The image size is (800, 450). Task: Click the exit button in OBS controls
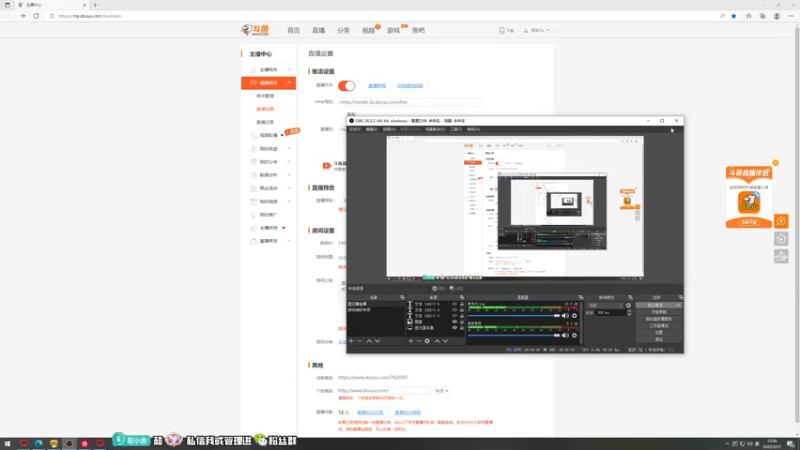point(659,339)
